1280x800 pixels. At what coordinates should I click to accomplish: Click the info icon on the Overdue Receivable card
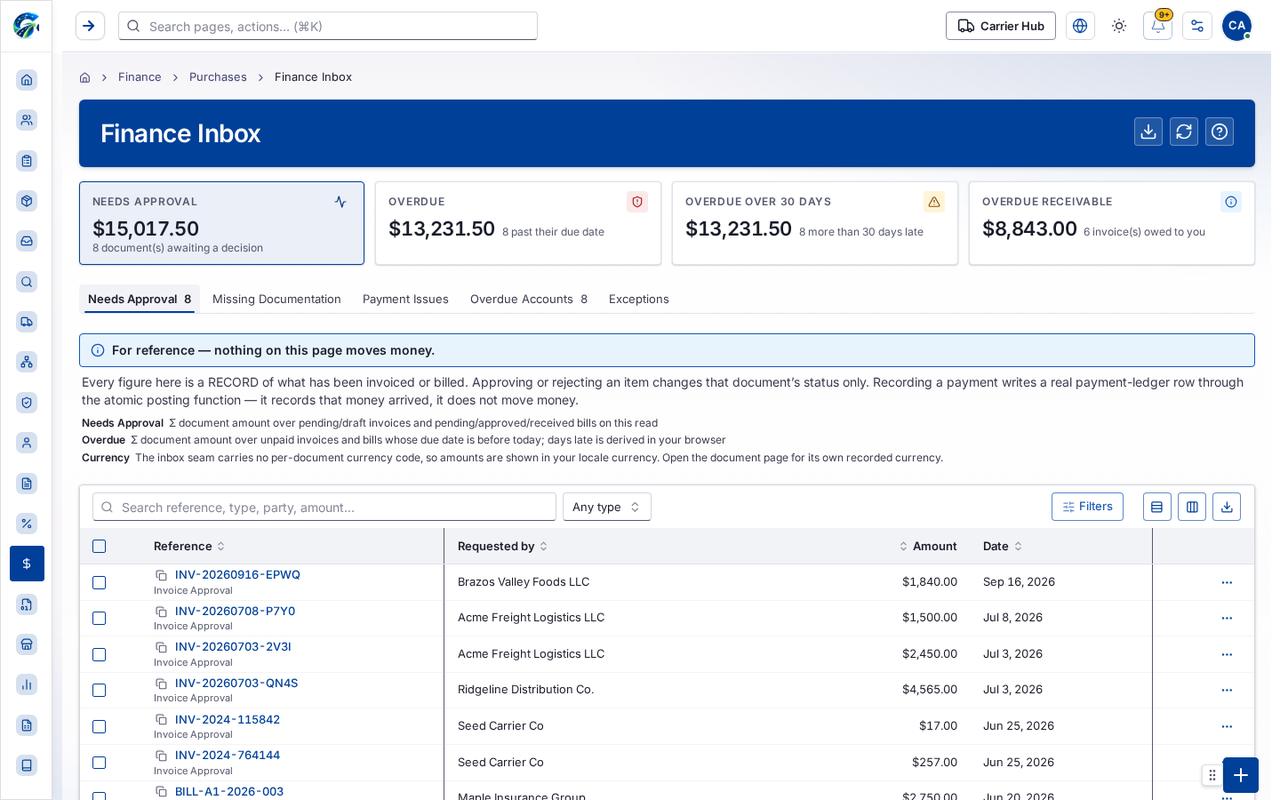(x=1231, y=202)
